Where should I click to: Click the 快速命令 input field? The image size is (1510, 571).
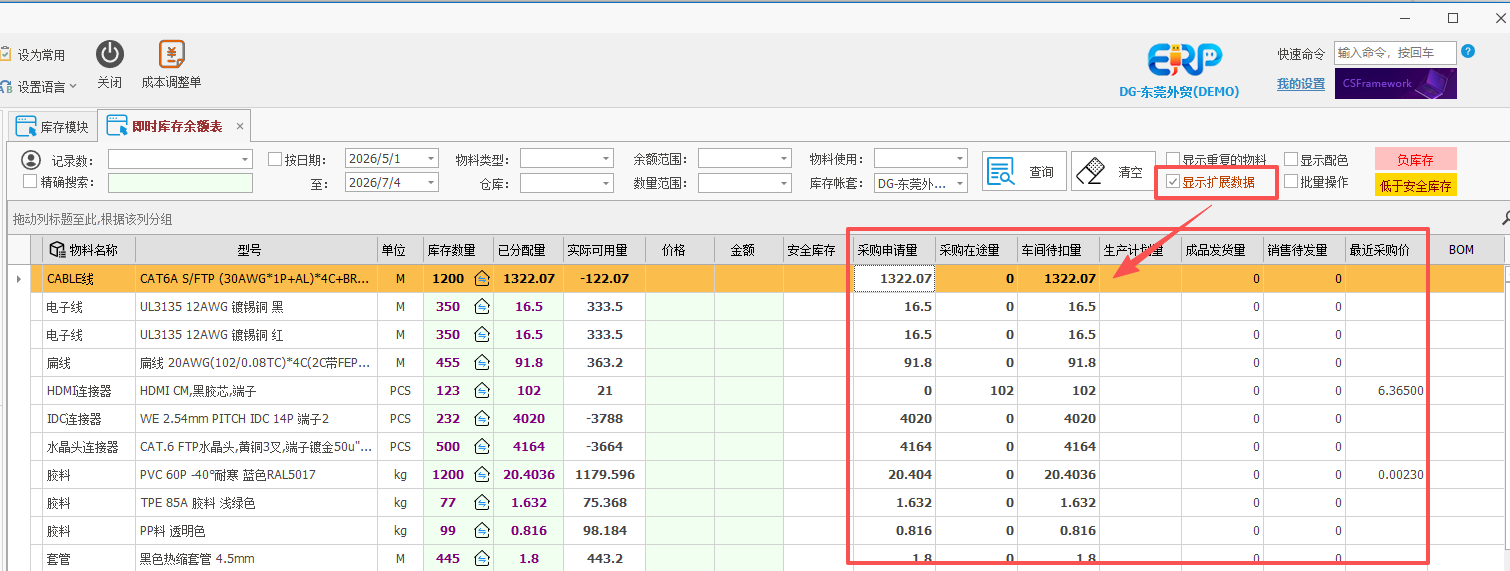pos(1395,53)
